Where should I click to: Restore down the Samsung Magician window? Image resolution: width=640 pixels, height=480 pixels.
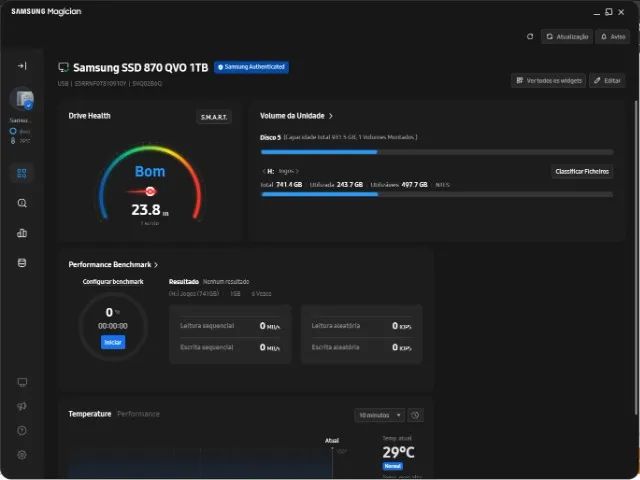[x=609, y=12]
